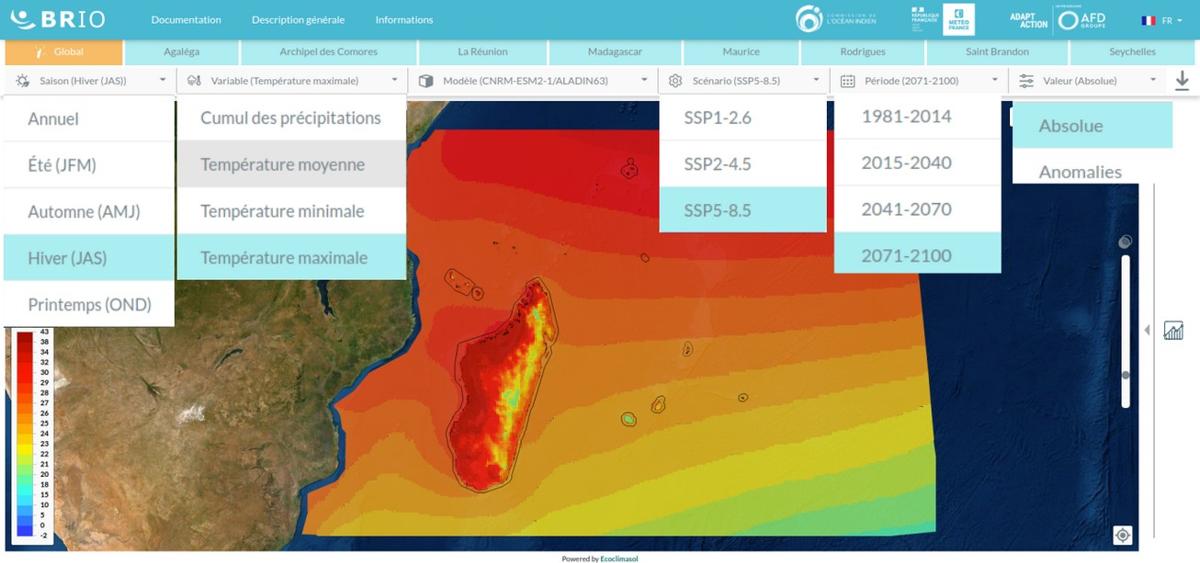This screenshot has width=1200, height=563.
Task: Select Température maximale variable
Action: click(292, 257)
